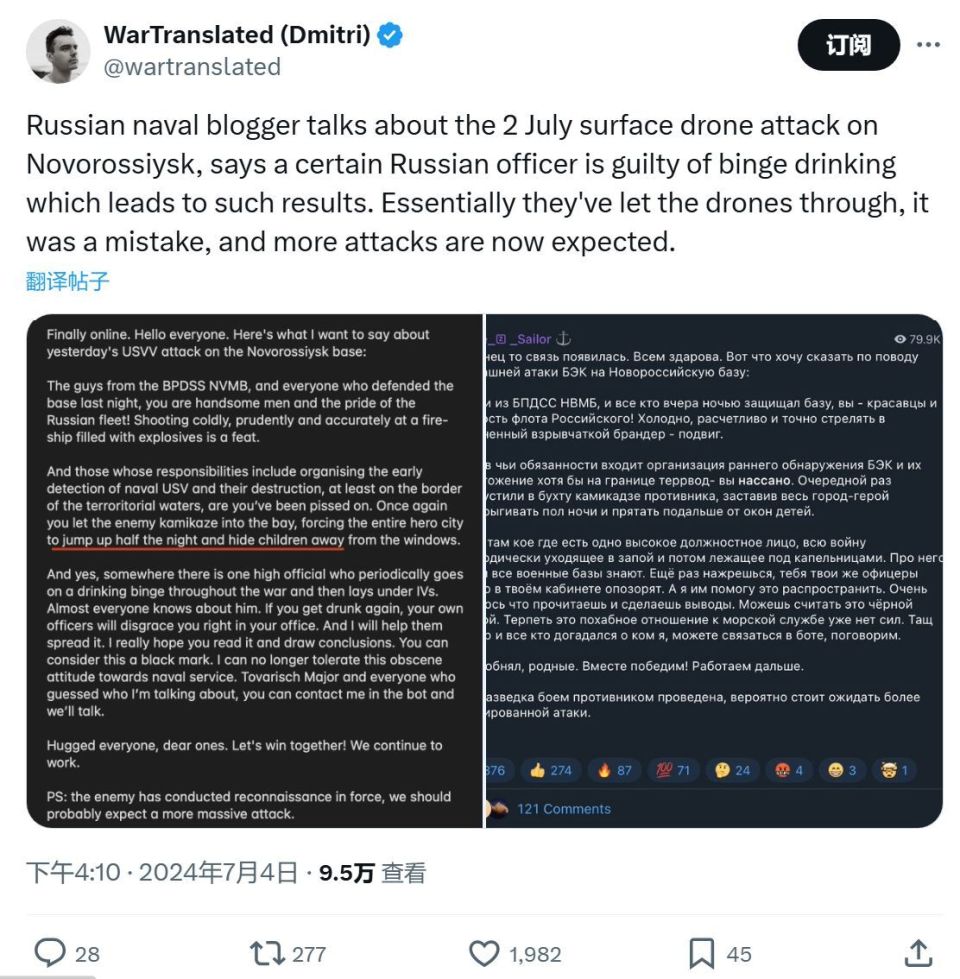Like the post with heart icon
This screenshot has height=979, width=960.
(485, 953)
